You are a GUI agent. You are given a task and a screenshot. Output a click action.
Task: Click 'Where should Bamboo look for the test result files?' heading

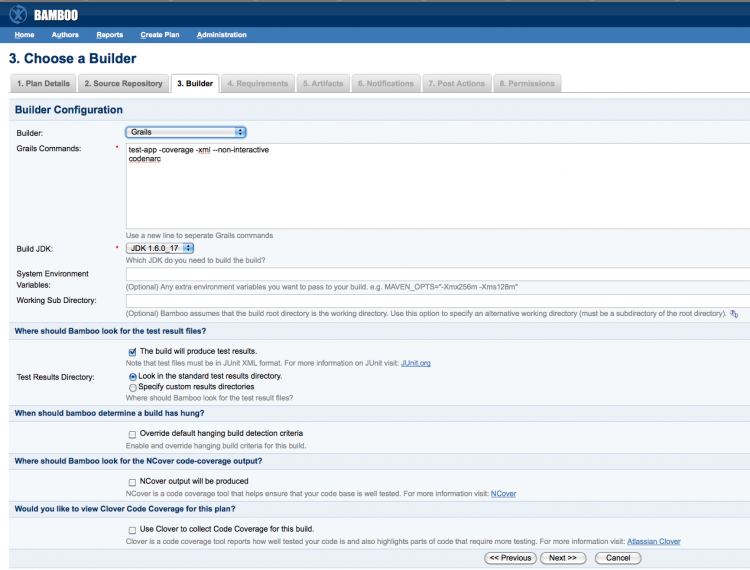(x=110, y=331)
